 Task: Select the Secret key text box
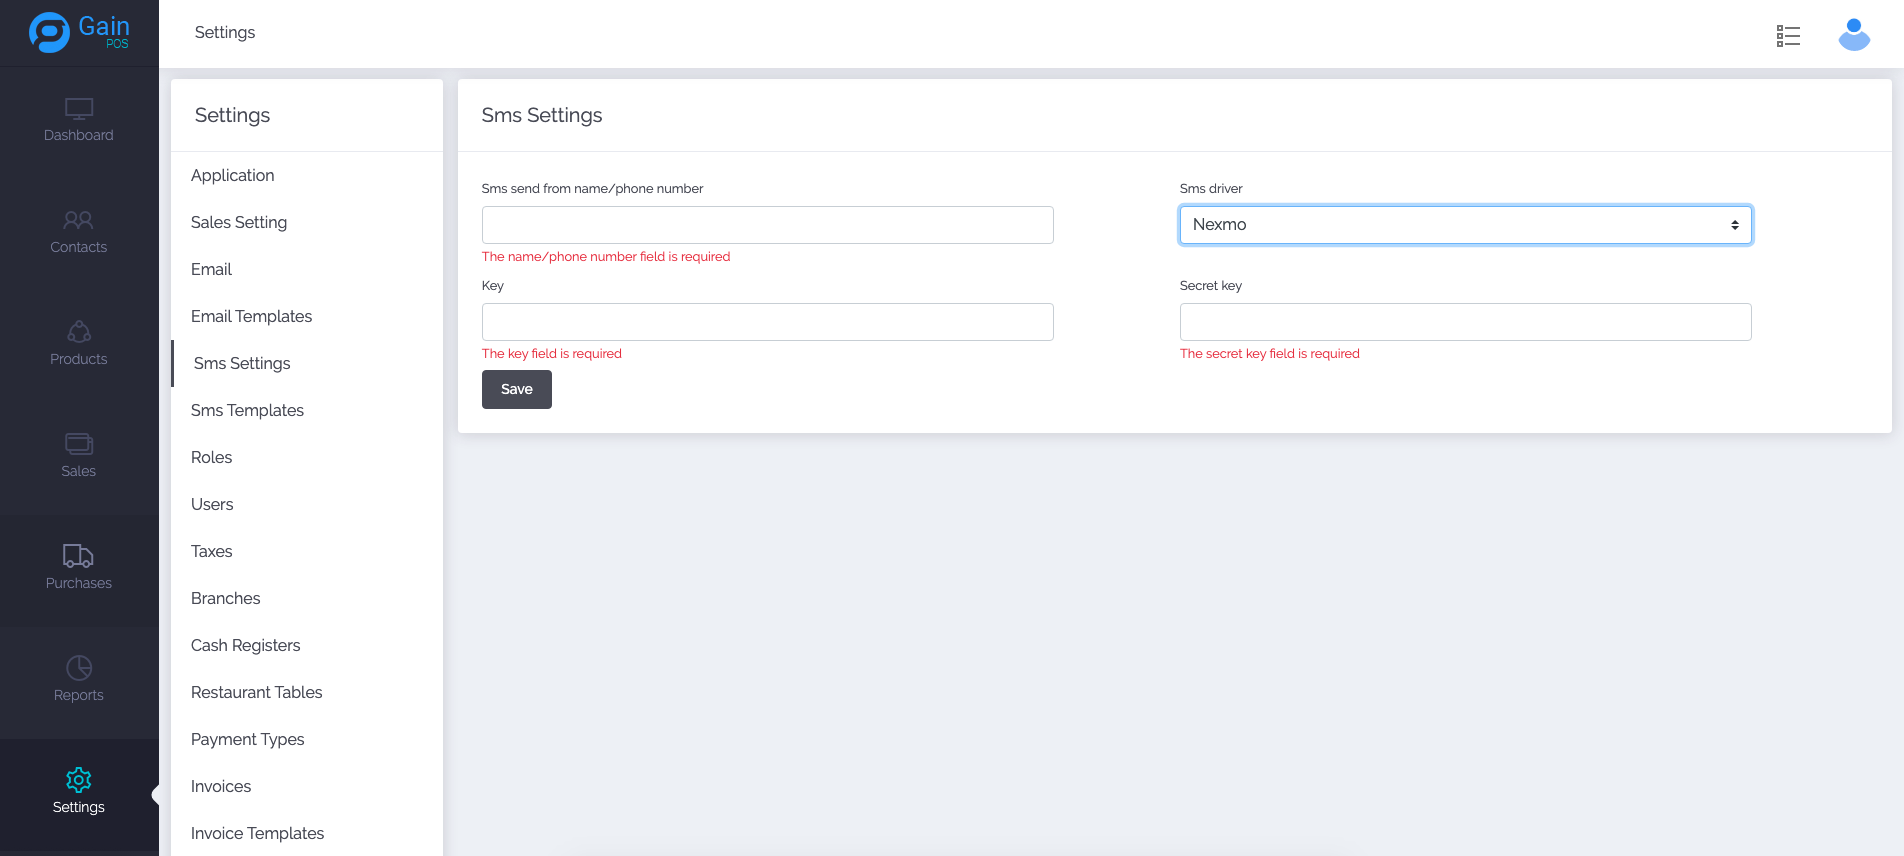click(1465, 322)
